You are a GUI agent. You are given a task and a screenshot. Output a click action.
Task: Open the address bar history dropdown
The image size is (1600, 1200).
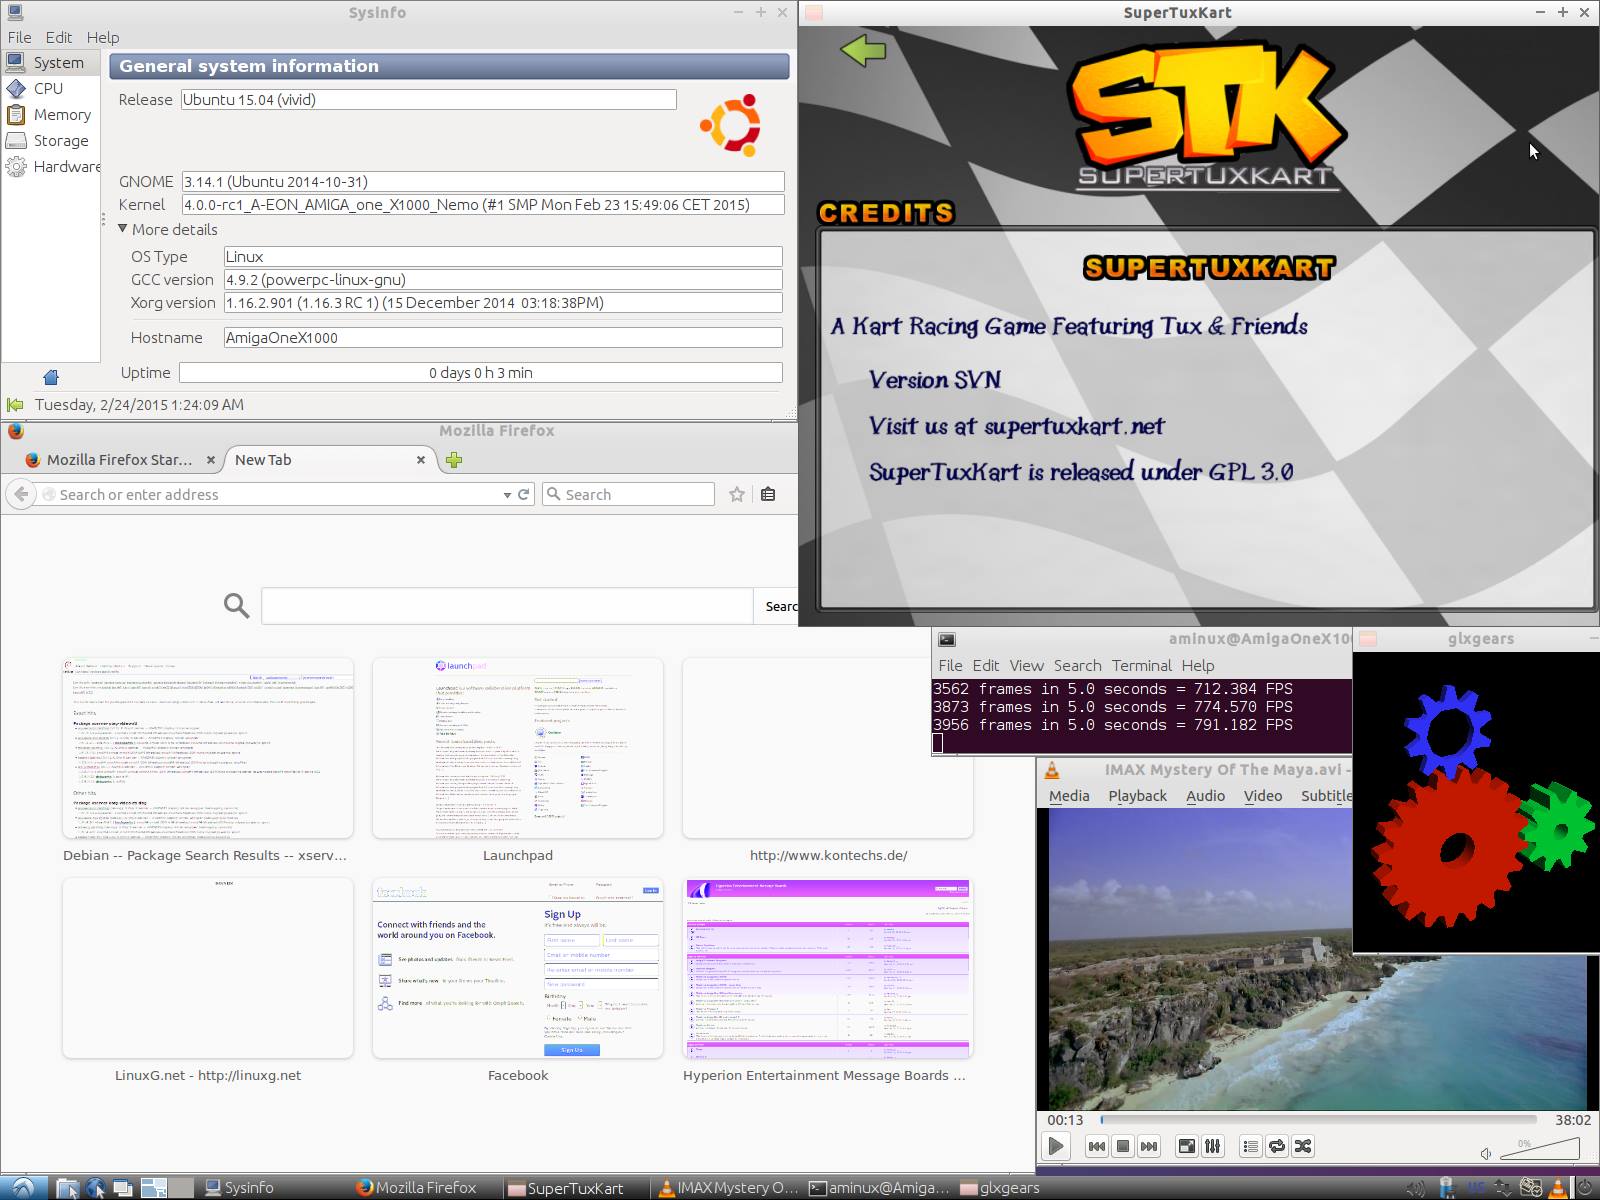(x=506, y=494)
